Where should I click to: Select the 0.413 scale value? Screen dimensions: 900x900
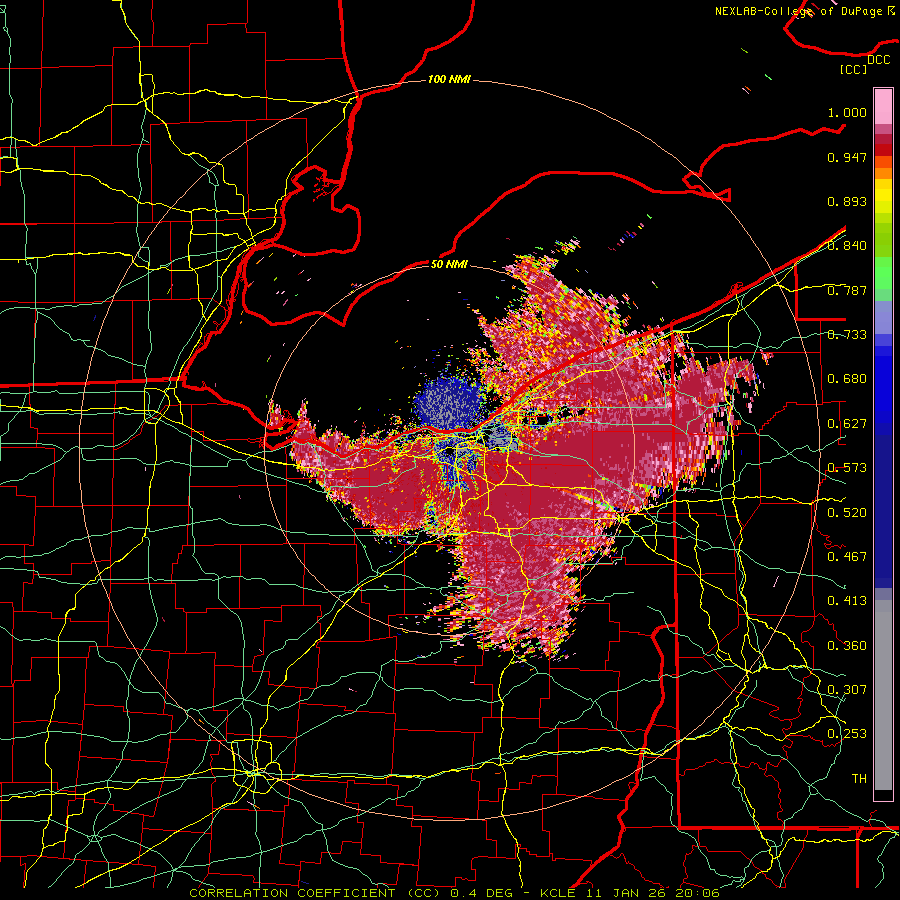tap(847, 601)
